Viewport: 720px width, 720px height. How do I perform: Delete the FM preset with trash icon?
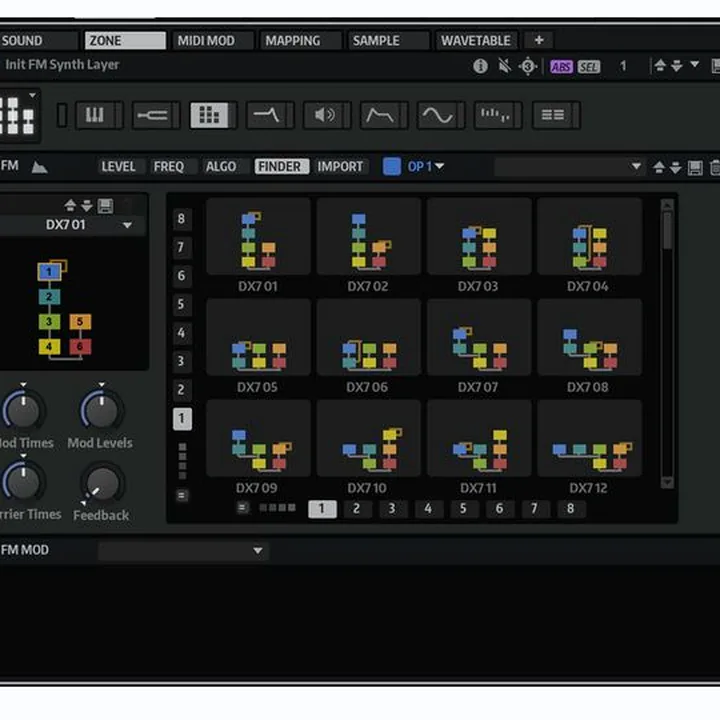[x=714, y=168]
